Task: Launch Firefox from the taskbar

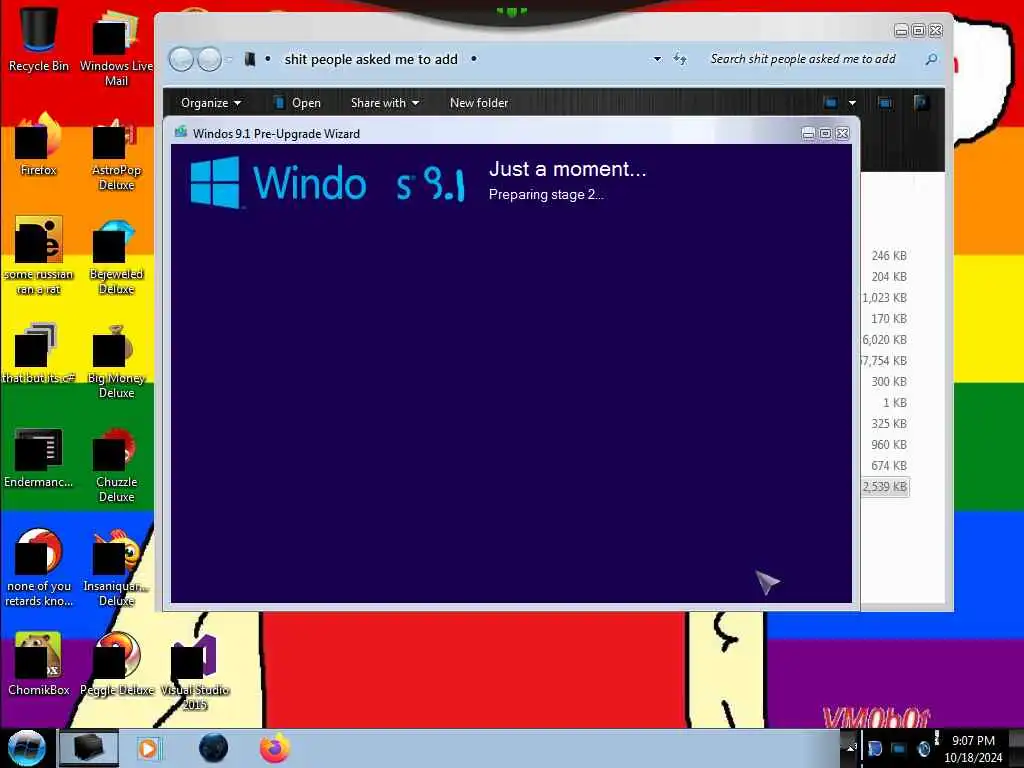Action: tap(275, 748)
